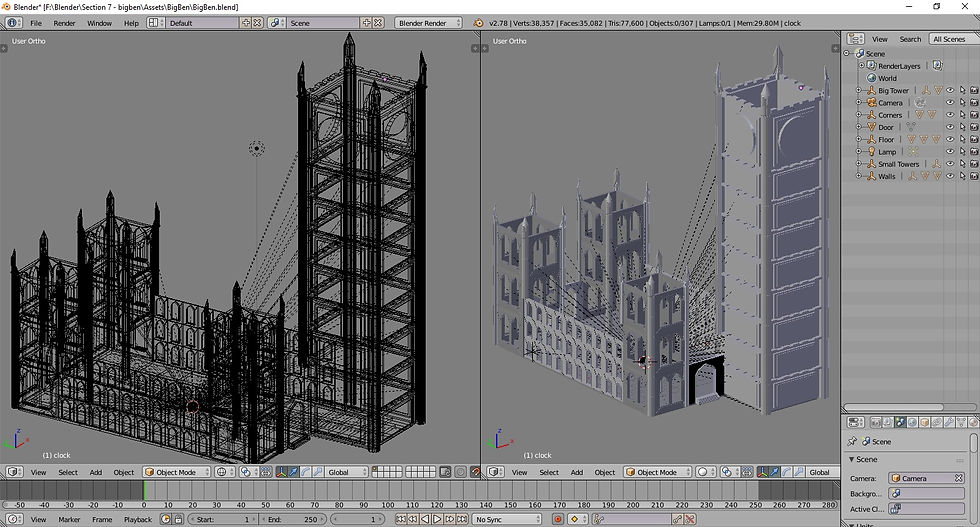The height and width of the screenshot is (527, 980).
Task: Collapse the Scene panel triangle in Properties
Action: tap(851, 459)
